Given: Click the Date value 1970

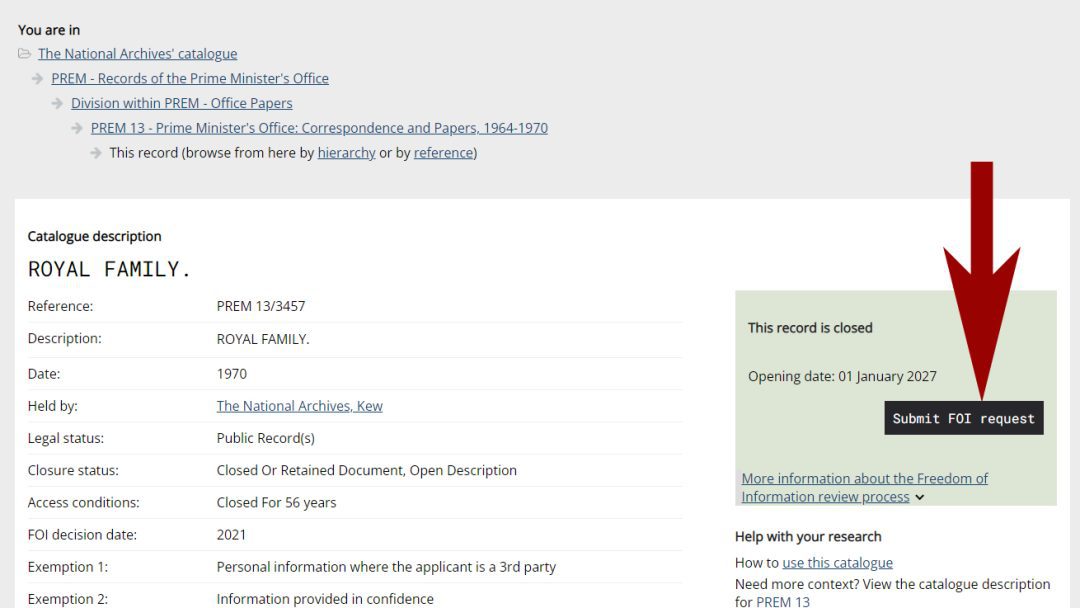Looking at the screenshot, I should [x=231, y=374].
